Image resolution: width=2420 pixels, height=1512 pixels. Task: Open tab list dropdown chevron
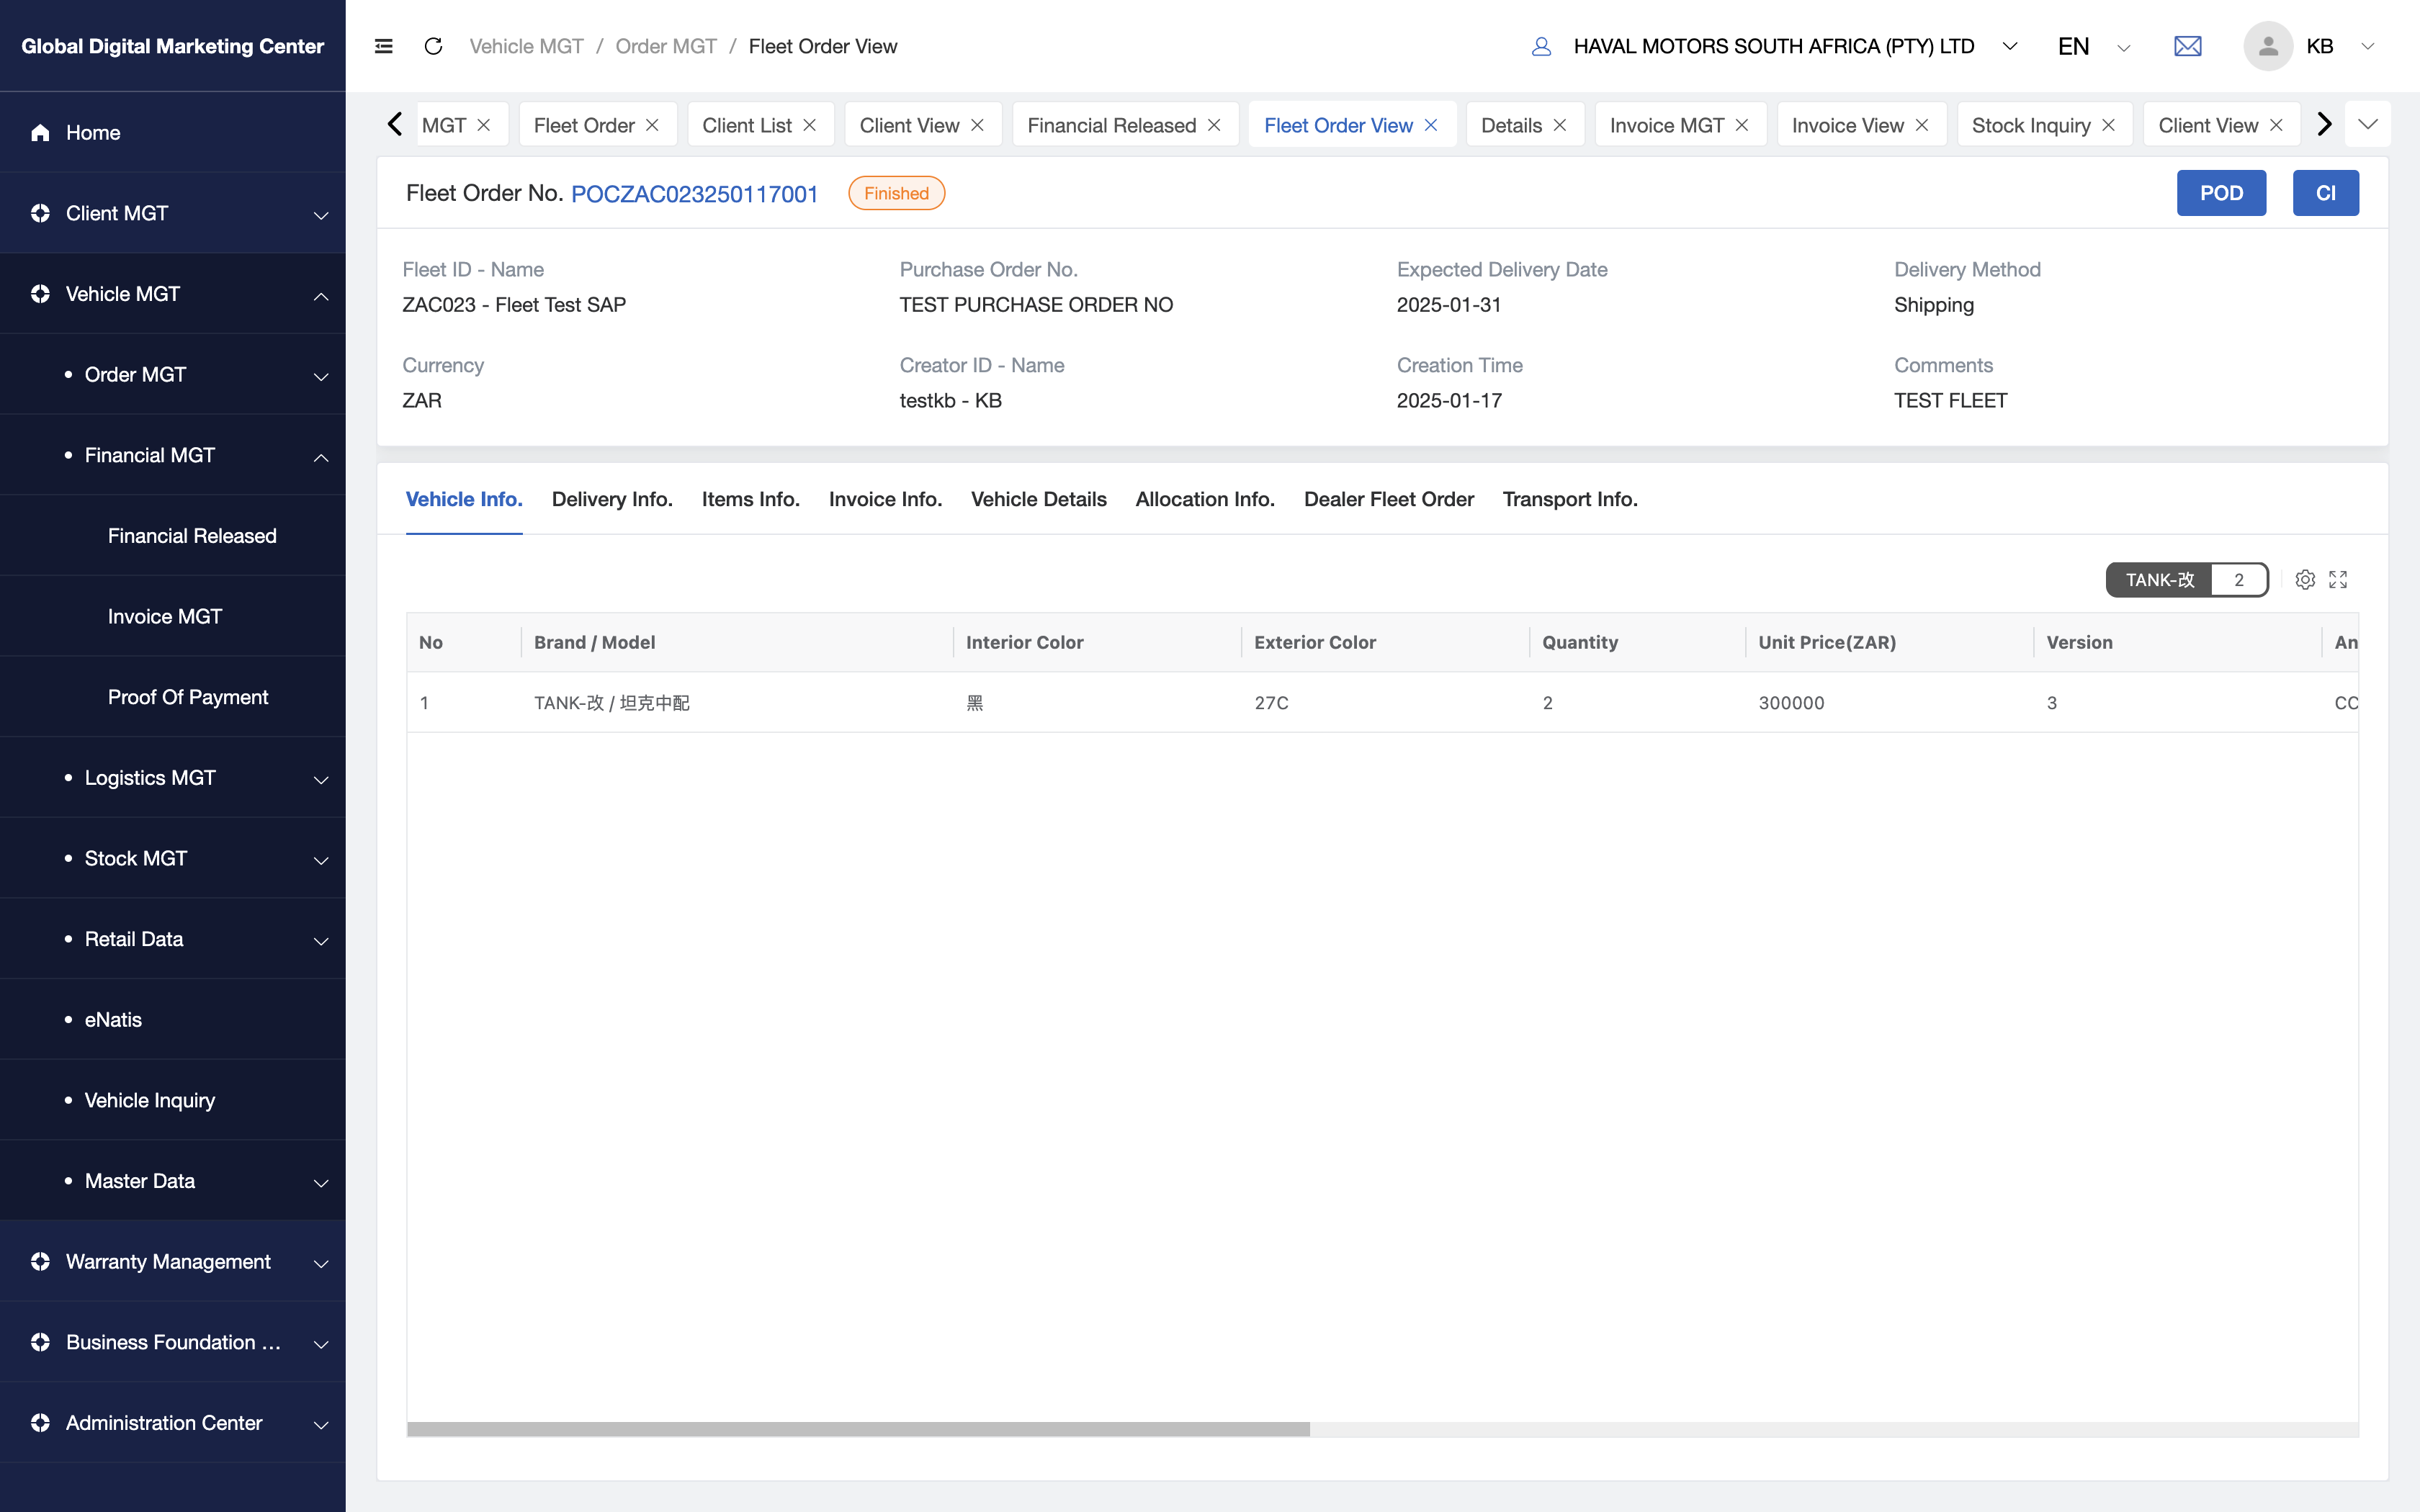tap(2367, 125)
